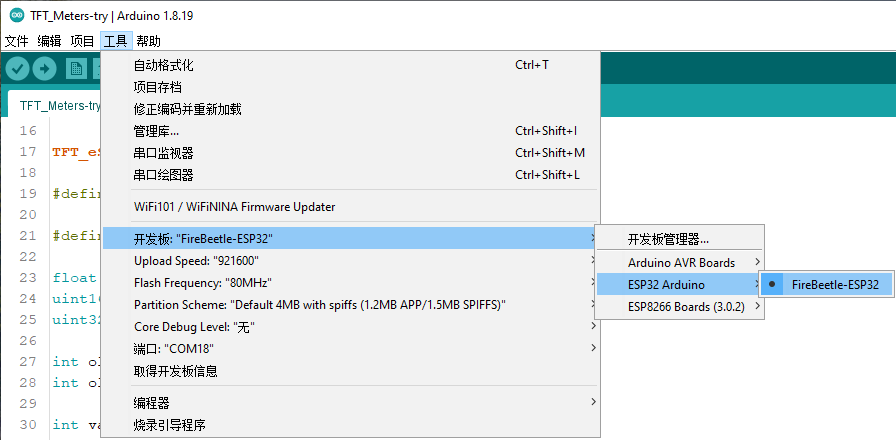Click 取得开发板信息 entry

coord(351,371)
